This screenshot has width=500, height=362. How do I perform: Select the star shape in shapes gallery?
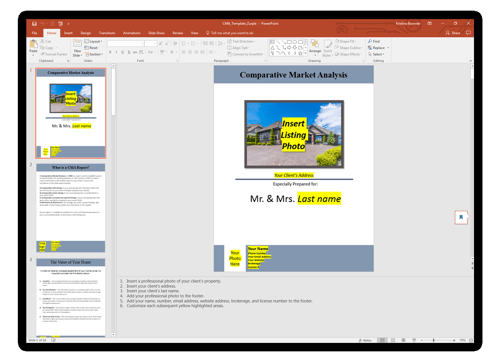300,53
